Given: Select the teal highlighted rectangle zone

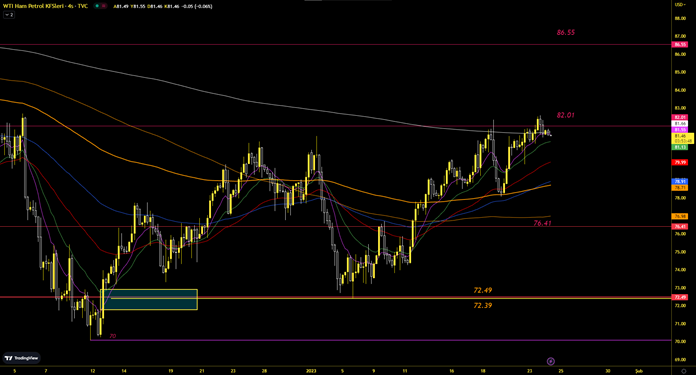Looking at the screenshot, I should (x=149, y=300).
